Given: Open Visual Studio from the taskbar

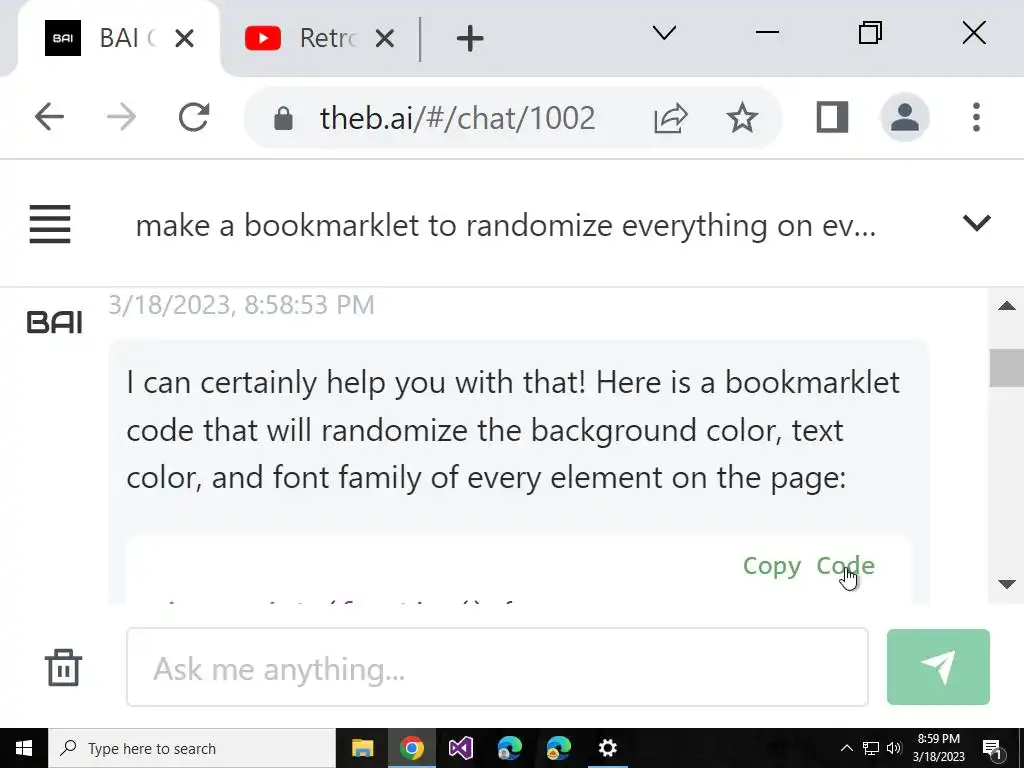Looking at the screenshot, I should [460, 748].
